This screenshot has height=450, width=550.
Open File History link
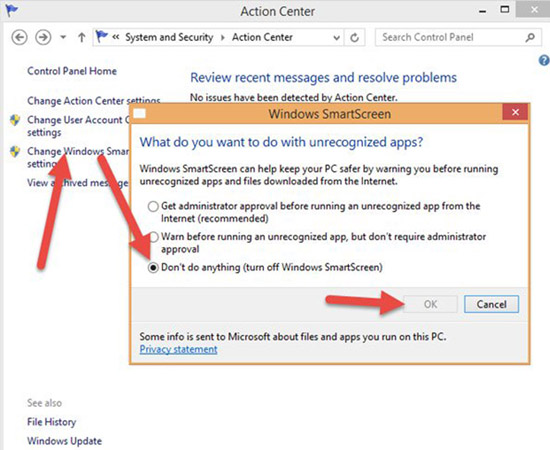tap(52, 422)
